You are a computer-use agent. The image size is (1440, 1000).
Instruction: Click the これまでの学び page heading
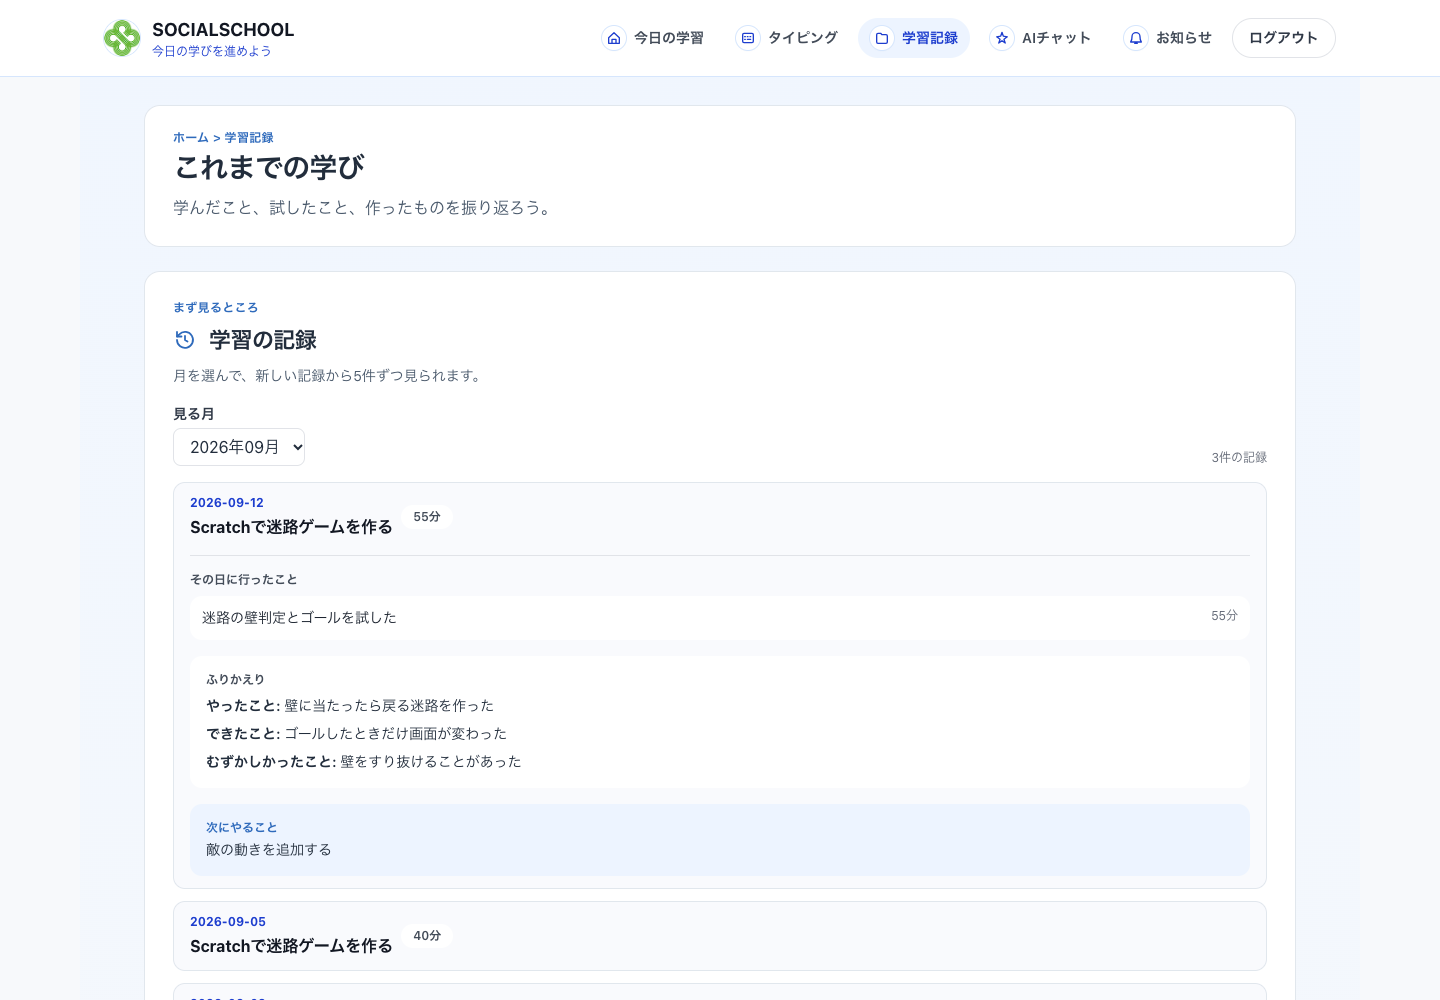(x=269, y=167)
